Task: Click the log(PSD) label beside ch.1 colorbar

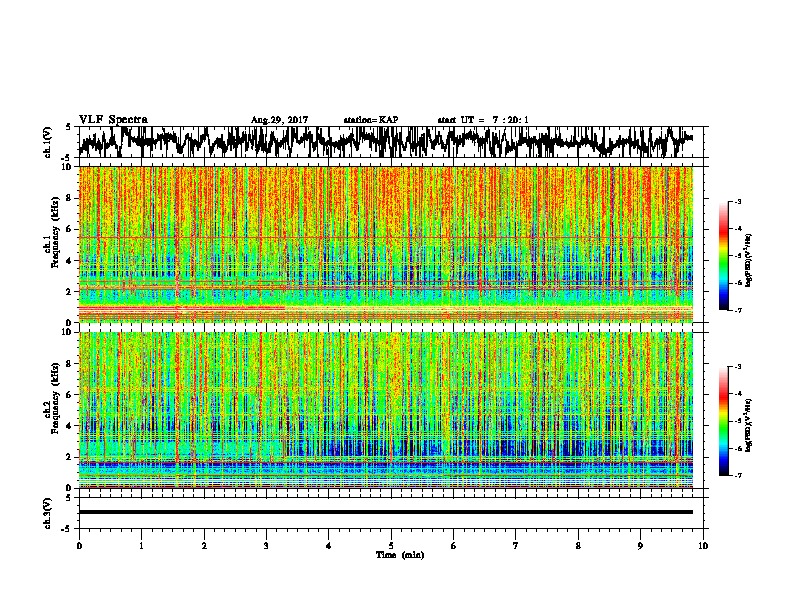Action: (749, 261)
